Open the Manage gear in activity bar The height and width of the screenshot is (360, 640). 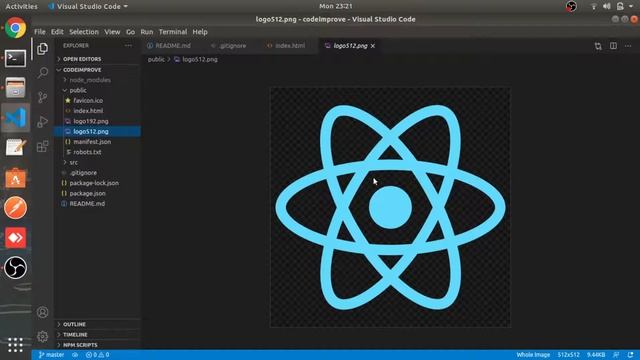tap(42, 337)
